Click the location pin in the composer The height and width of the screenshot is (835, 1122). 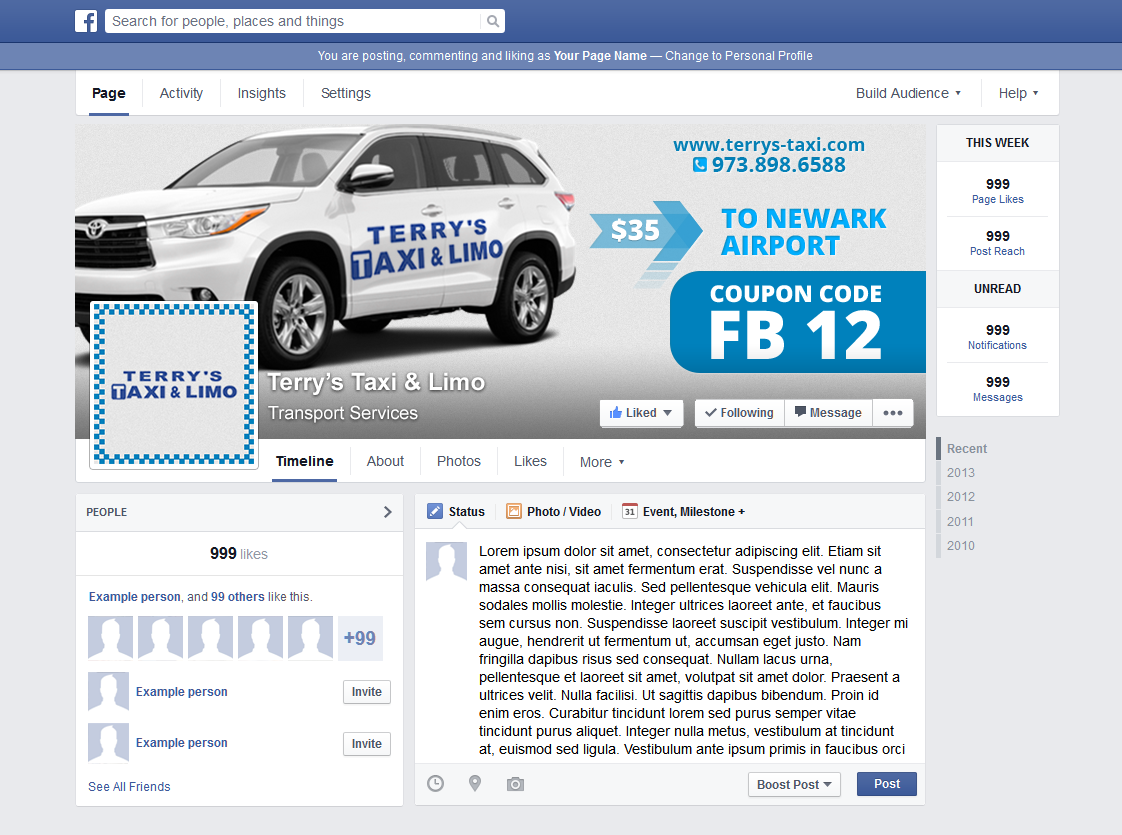point(475,784)
